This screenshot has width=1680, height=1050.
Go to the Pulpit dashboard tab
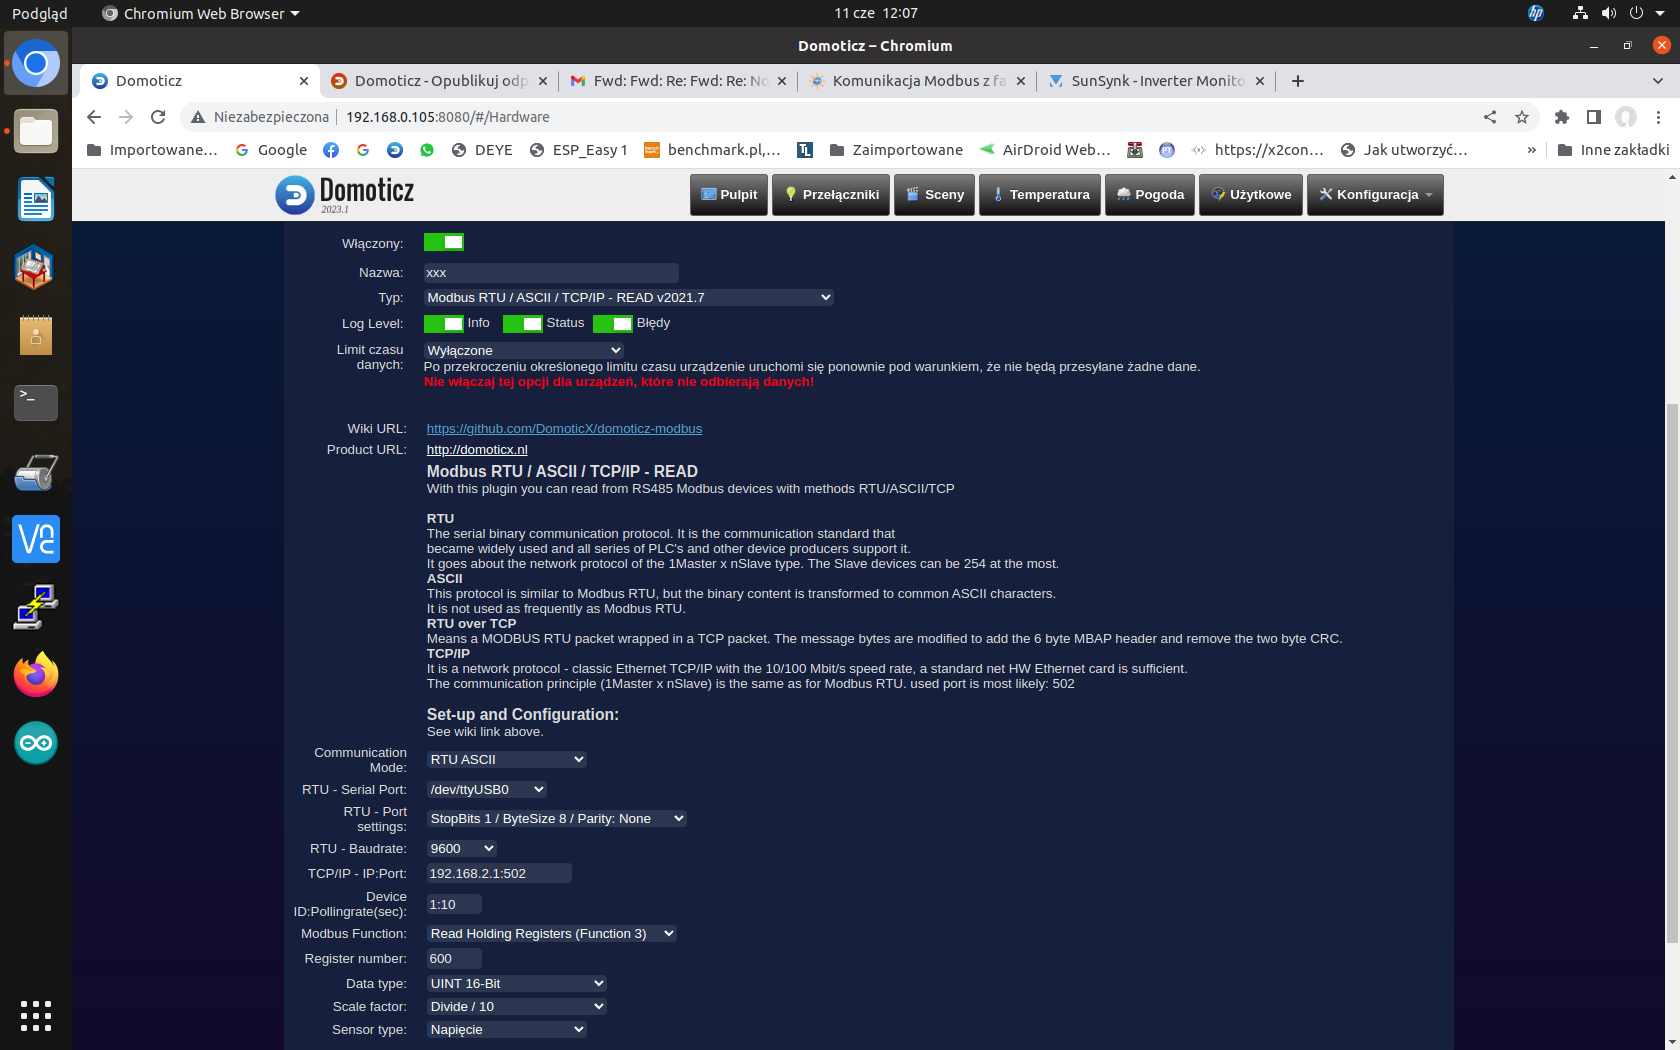pos(729,194)
